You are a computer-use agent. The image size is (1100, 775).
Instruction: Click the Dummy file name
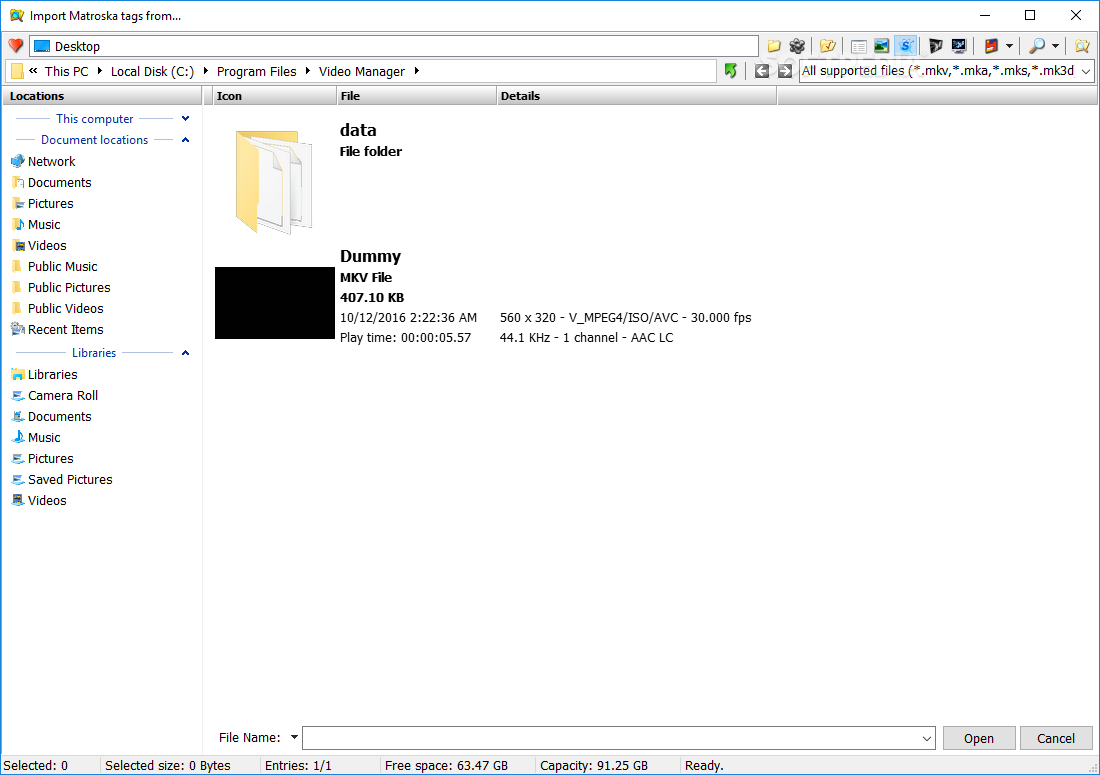point(370,256)
